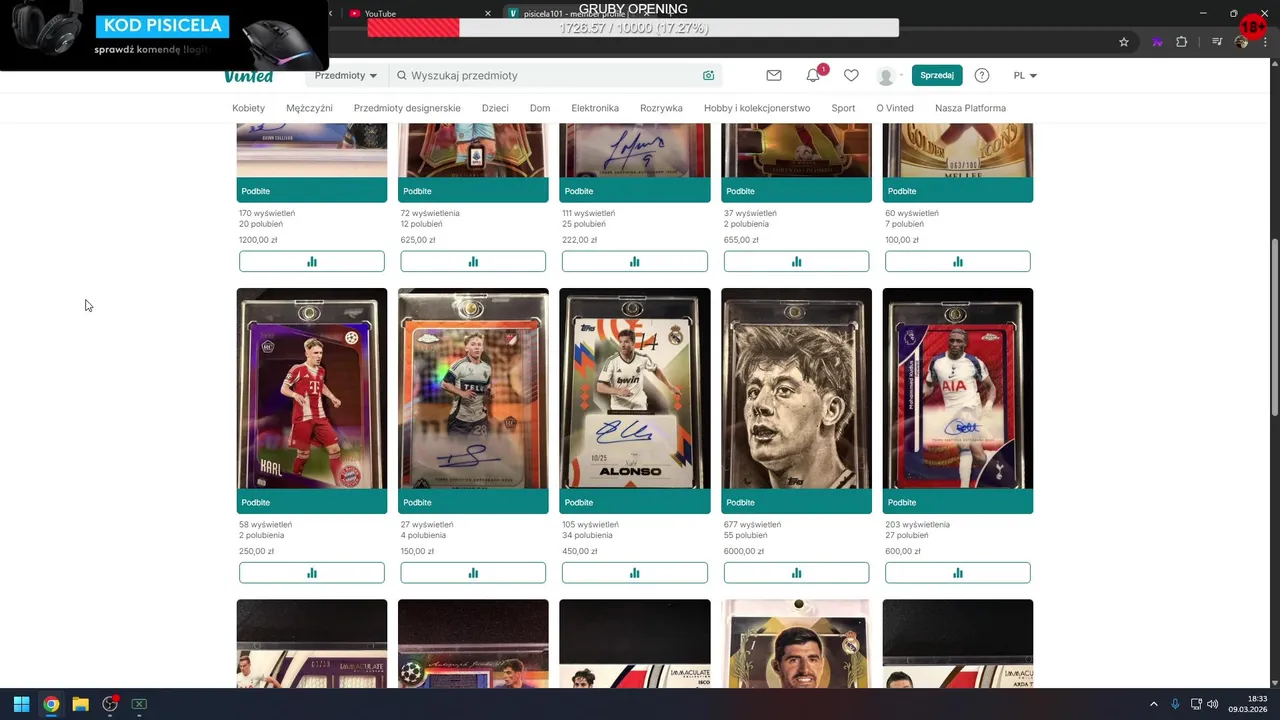Expand the Przedmioty search category dropdown

click(x=345, y=75)
